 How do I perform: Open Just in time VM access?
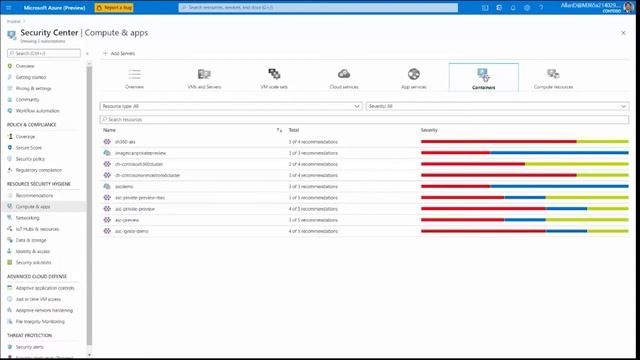(38, 299)
